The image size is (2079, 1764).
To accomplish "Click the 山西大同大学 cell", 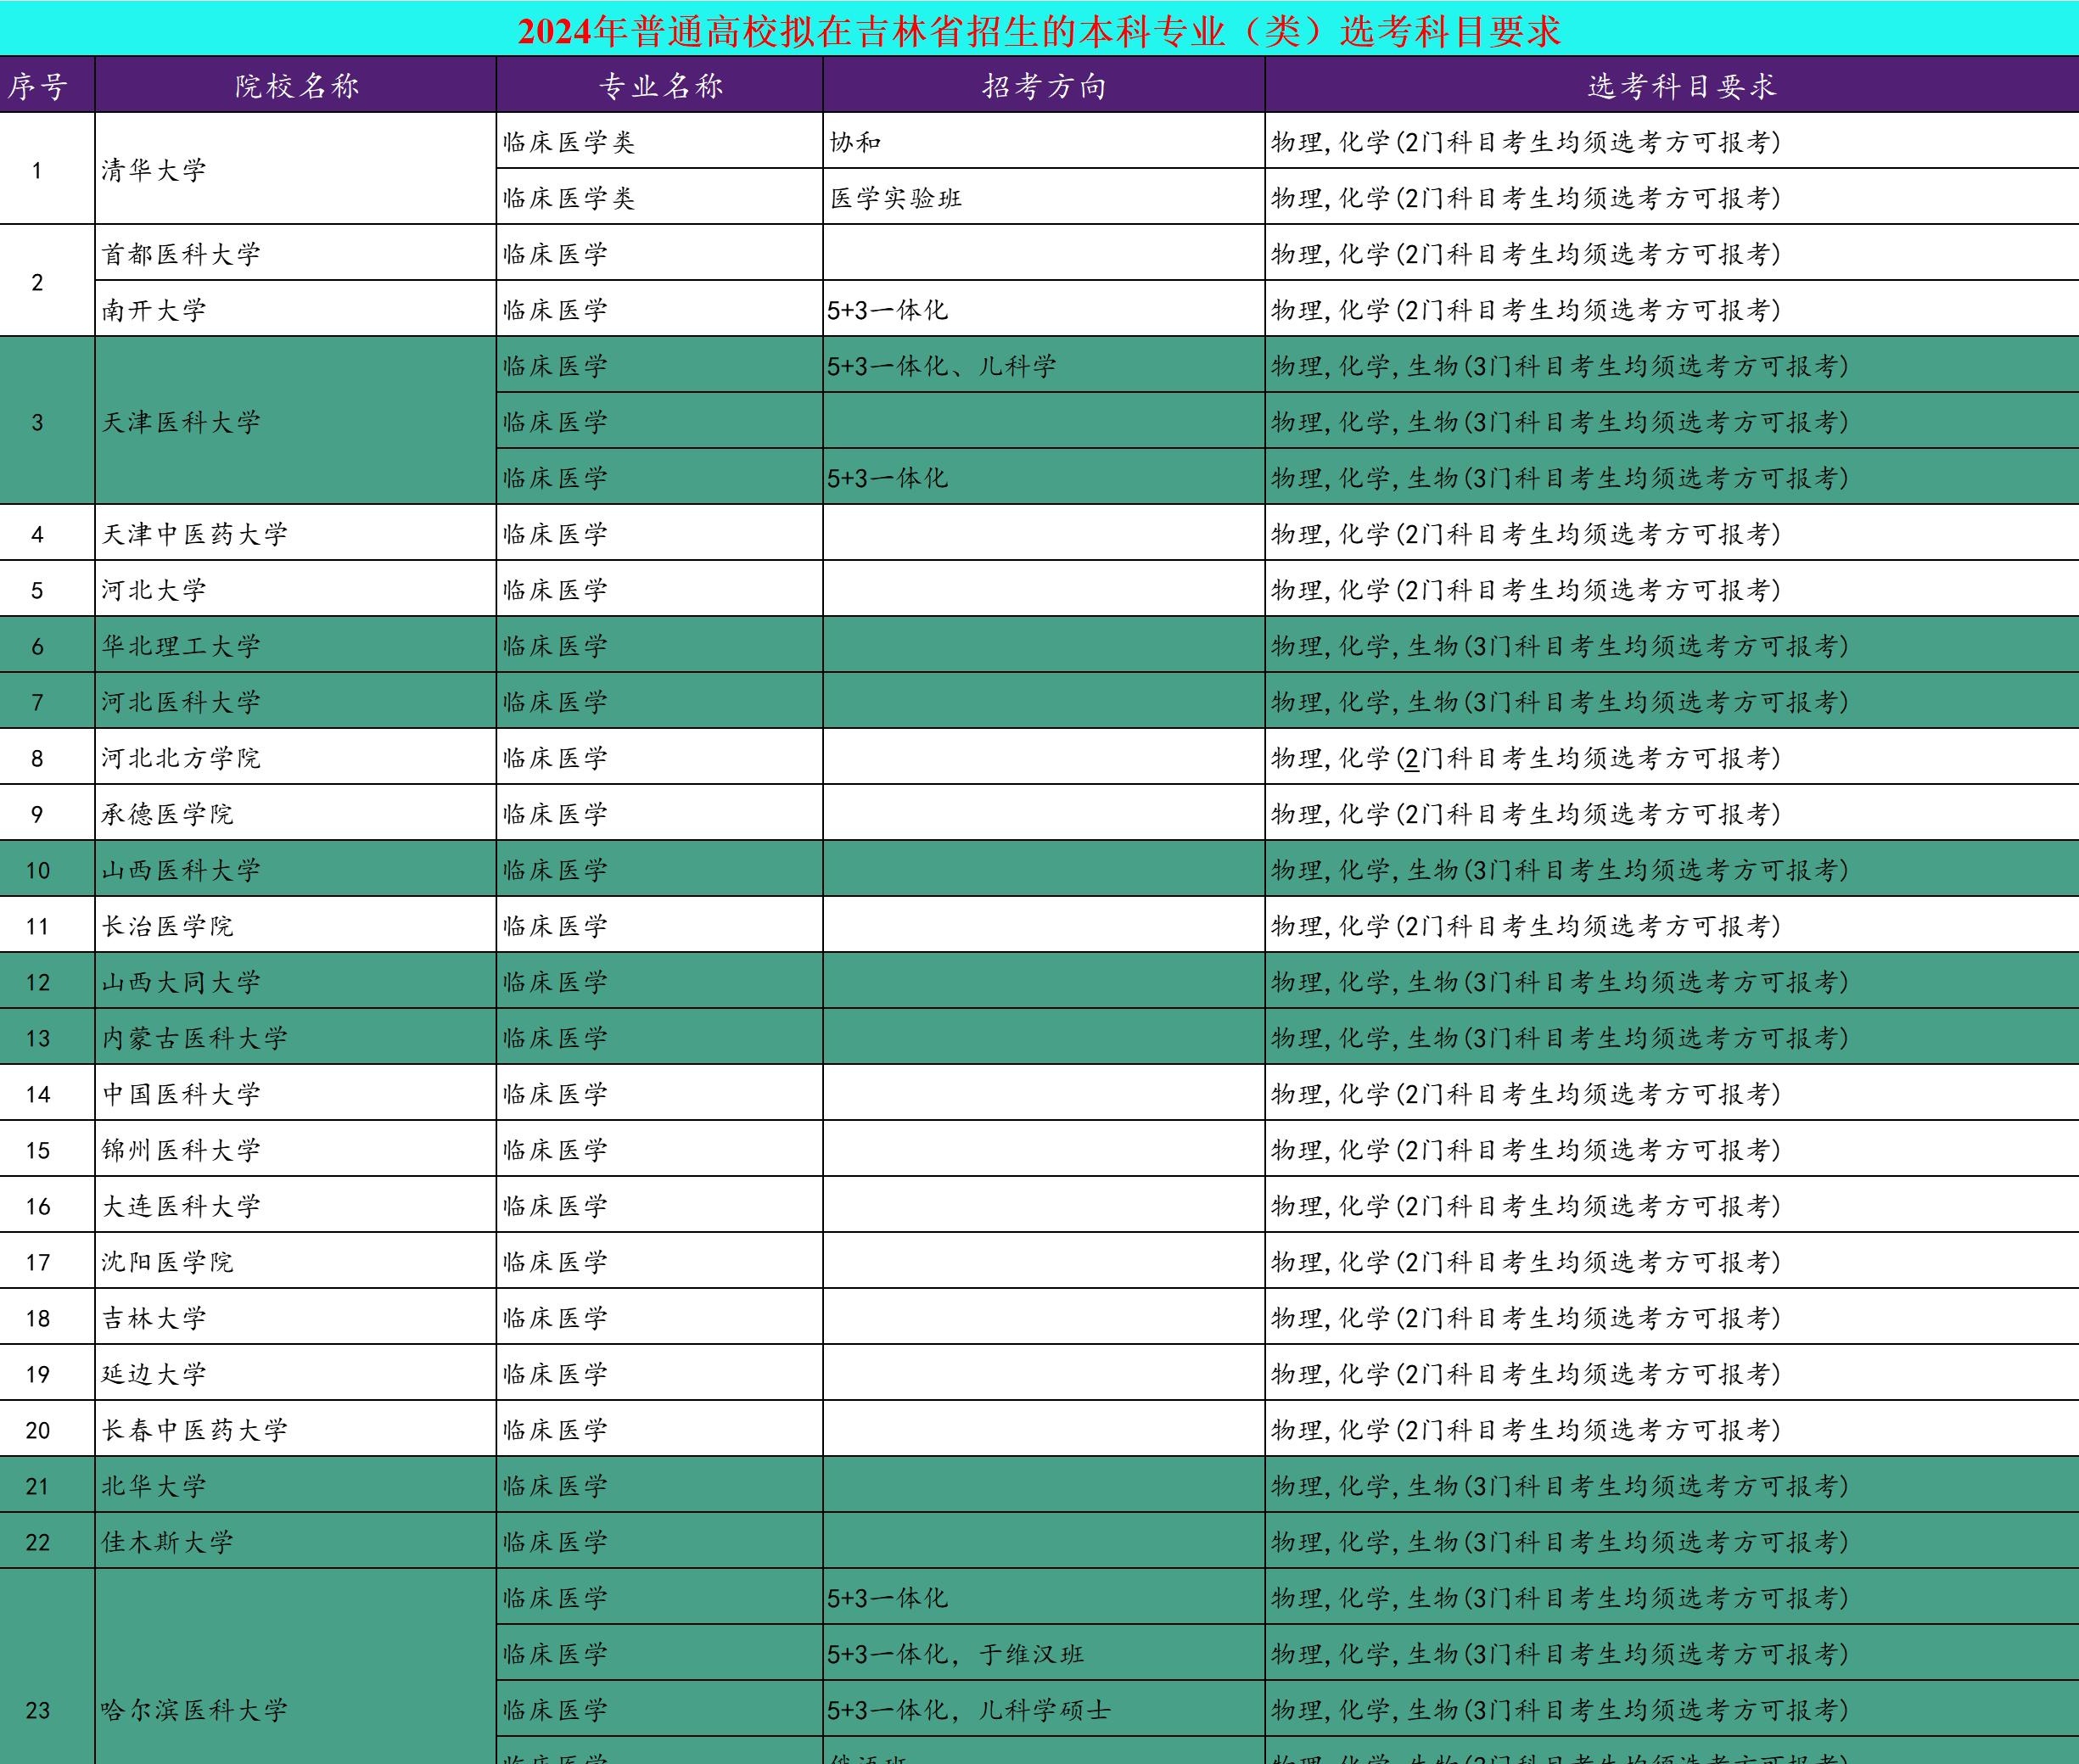I will point(296,981).
